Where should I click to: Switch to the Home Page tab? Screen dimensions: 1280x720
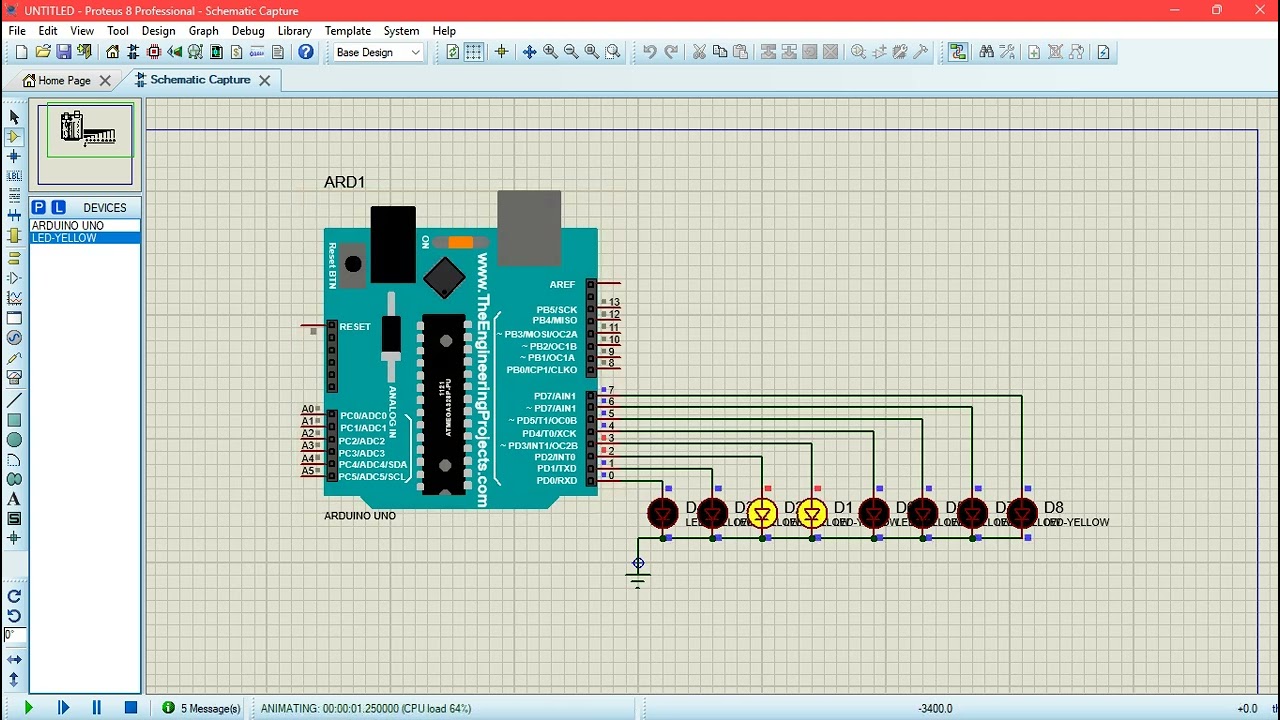point(64,80)
